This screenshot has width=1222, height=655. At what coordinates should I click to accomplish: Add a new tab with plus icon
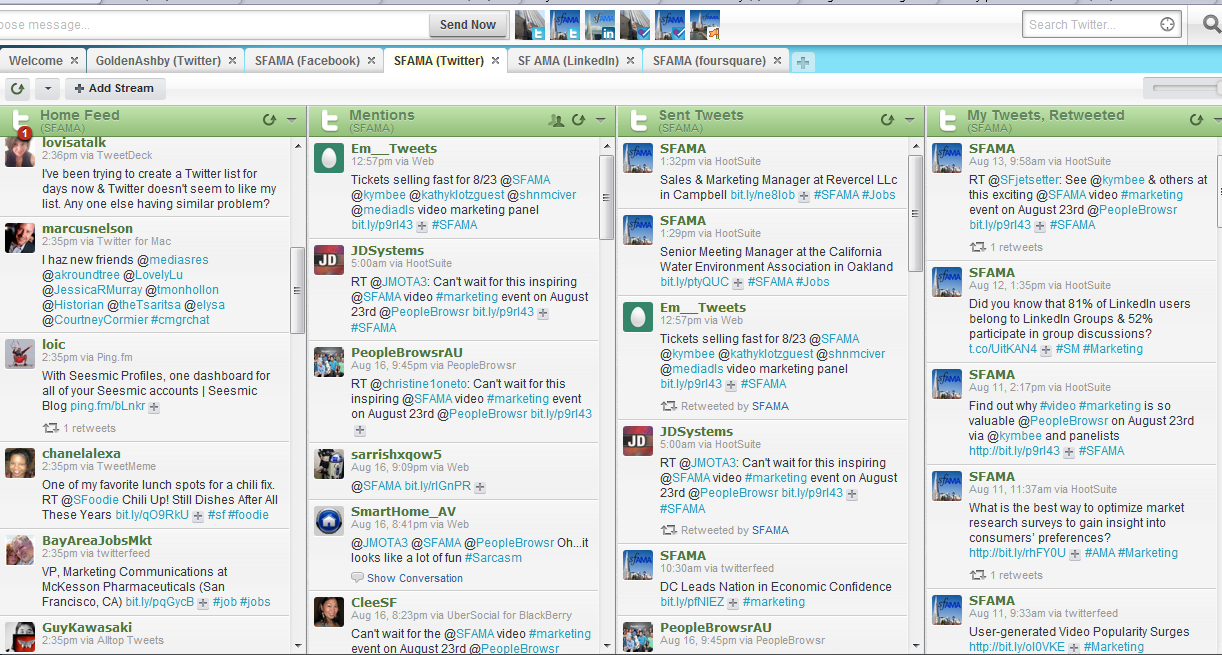coord(803,62)
